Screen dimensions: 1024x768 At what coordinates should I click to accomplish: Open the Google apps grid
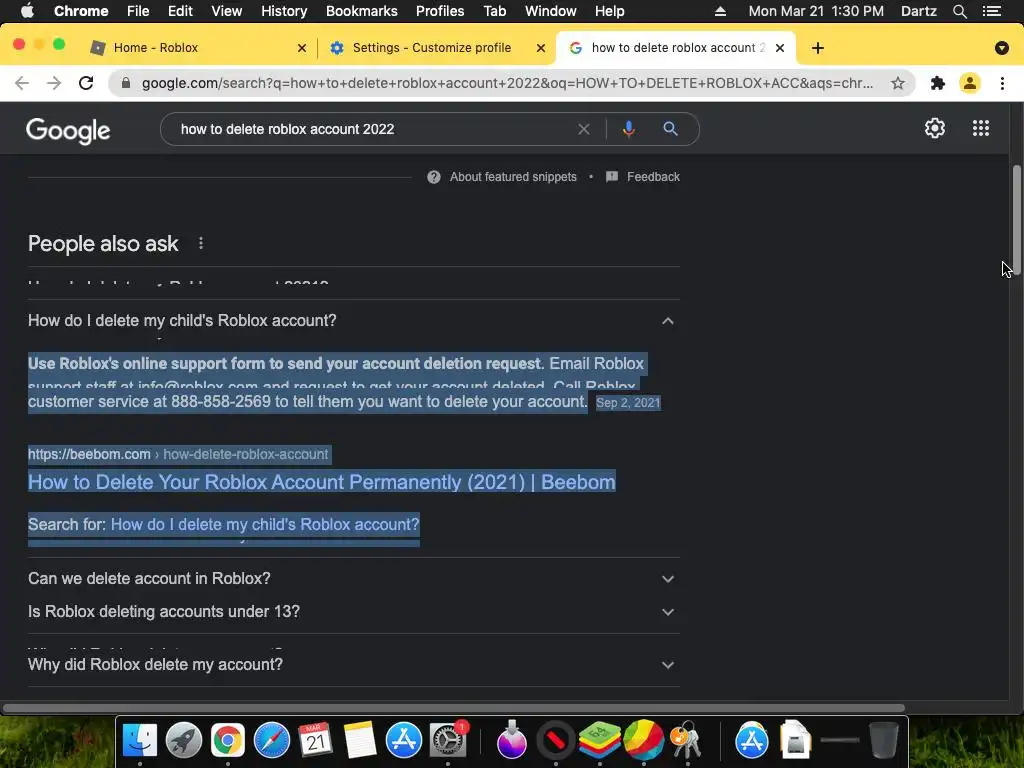pos(980,128)
